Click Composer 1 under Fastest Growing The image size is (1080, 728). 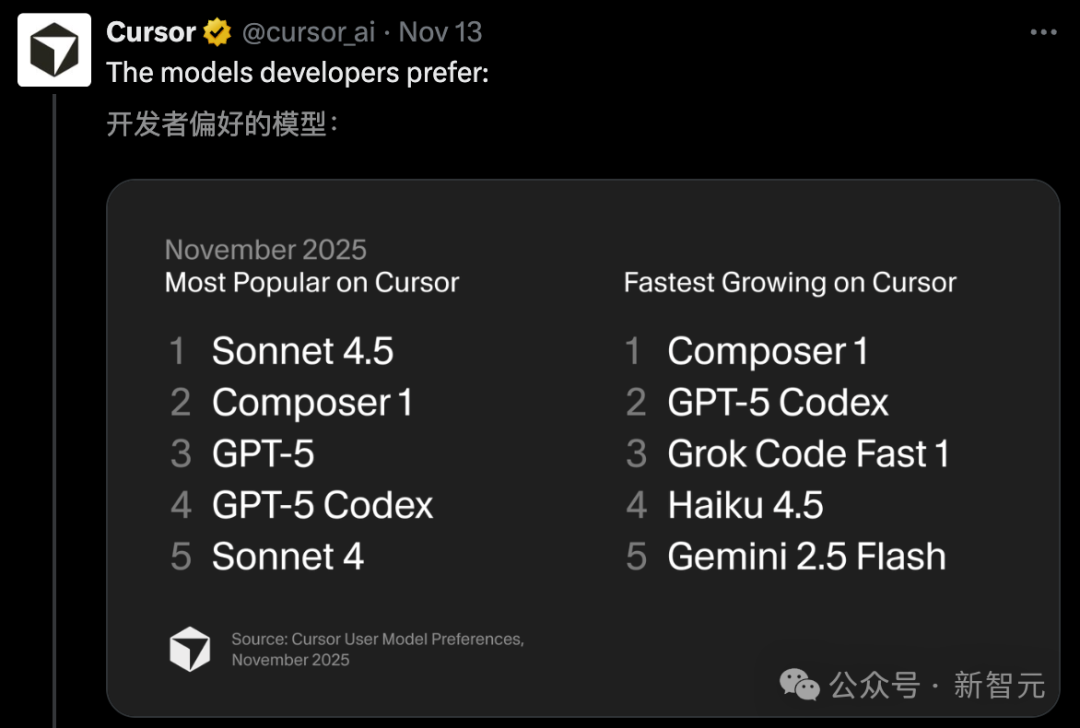tap(767, 351)
